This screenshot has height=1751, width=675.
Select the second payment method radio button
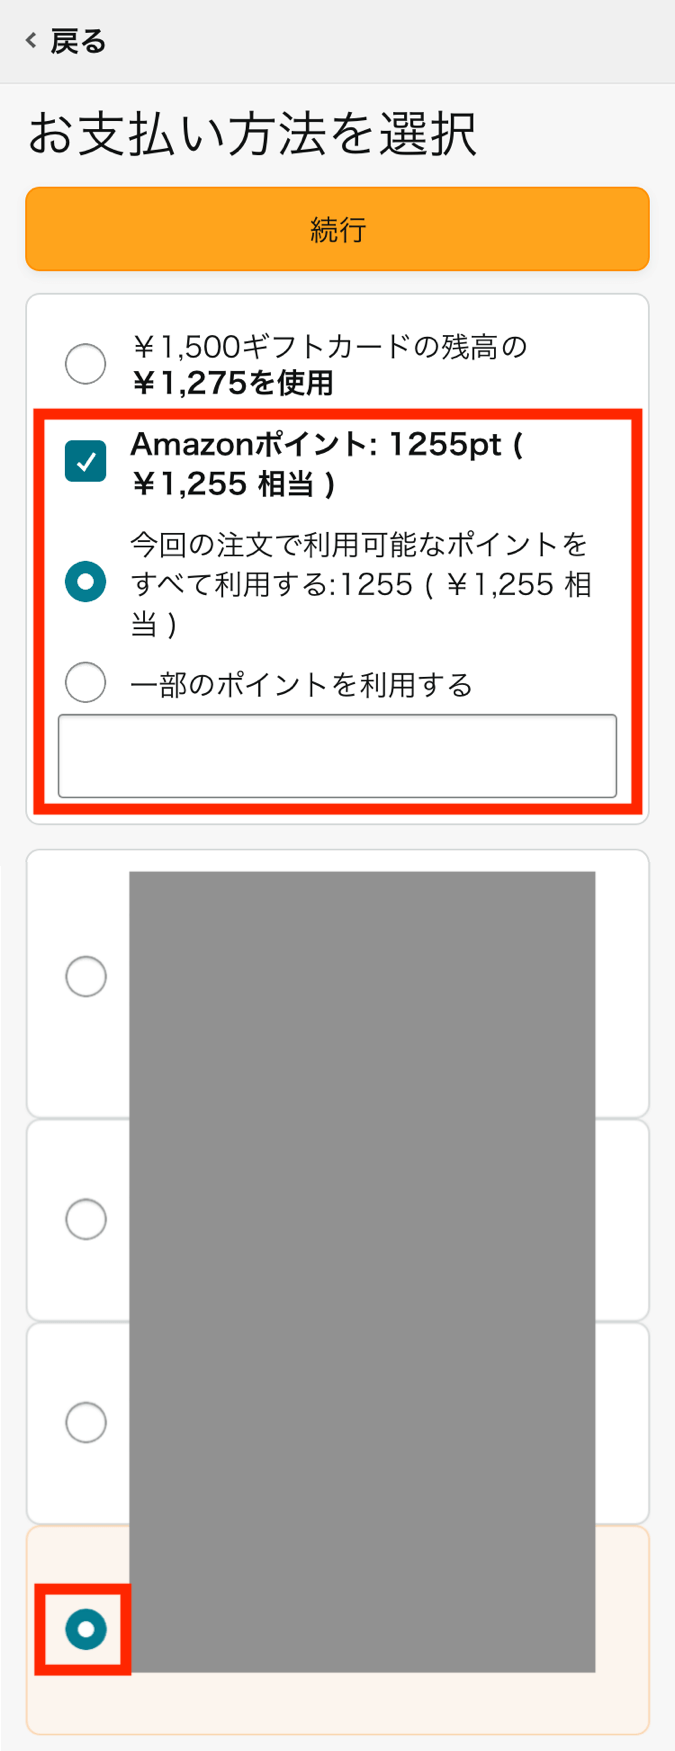pos(85,1219)
